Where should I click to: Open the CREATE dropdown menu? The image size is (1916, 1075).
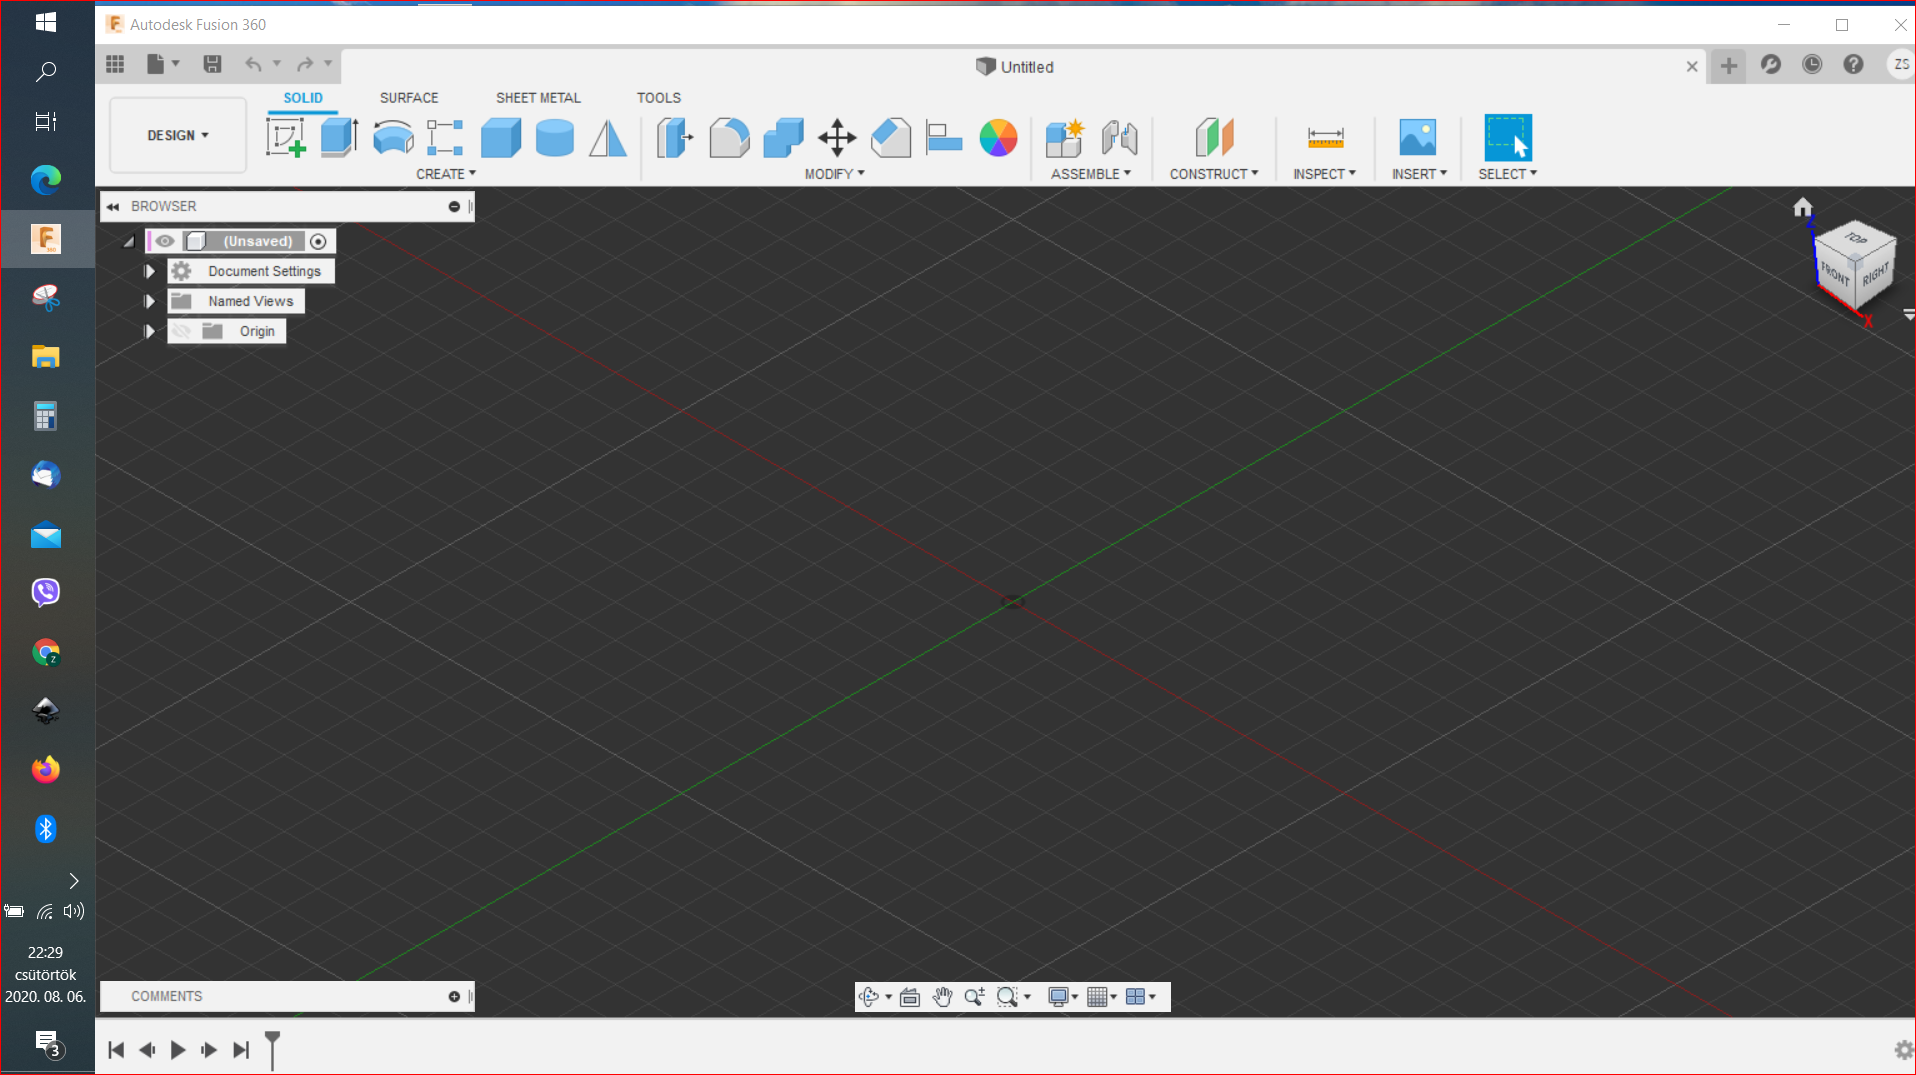coord(446,173)
